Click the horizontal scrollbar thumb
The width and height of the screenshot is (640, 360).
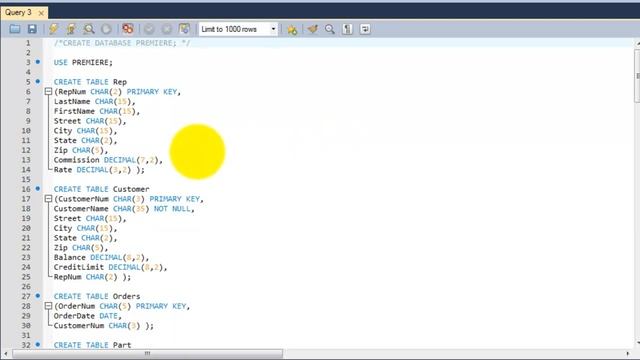coord(147,353)
